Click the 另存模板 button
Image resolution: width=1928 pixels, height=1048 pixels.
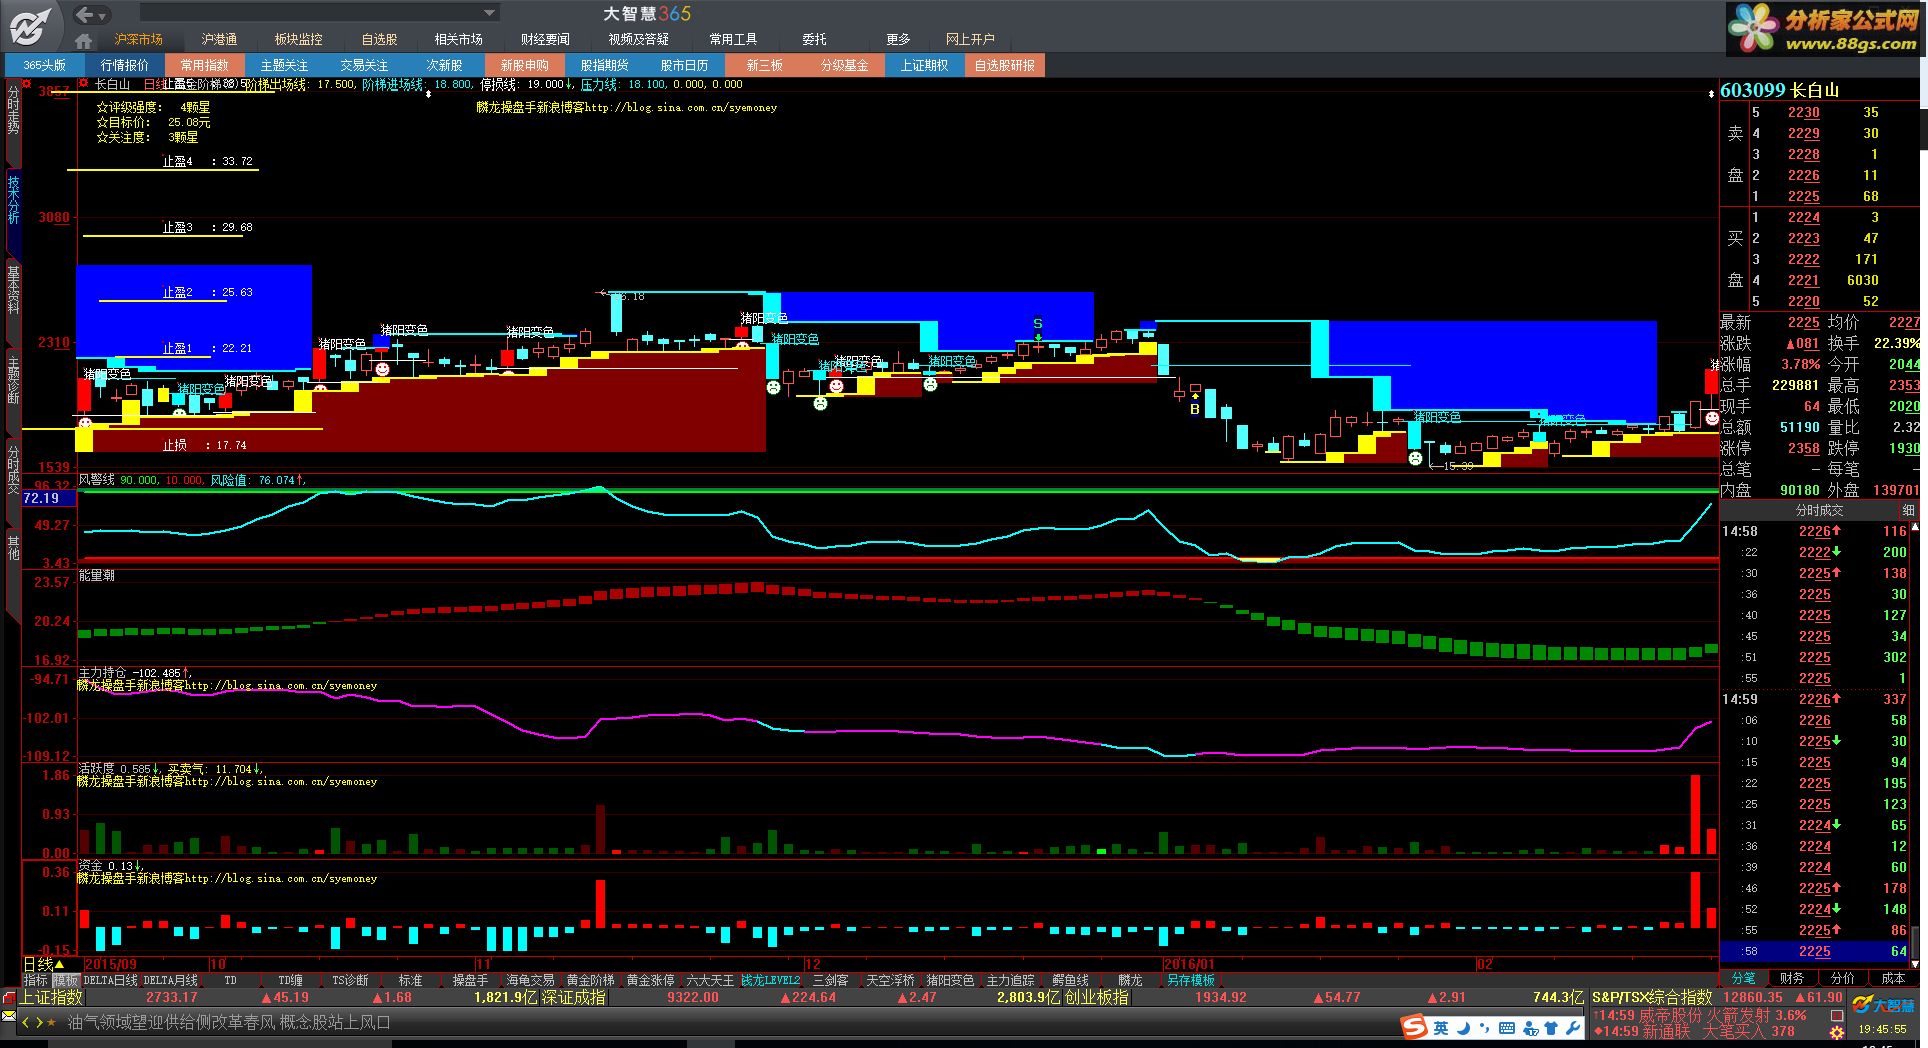1190,980
